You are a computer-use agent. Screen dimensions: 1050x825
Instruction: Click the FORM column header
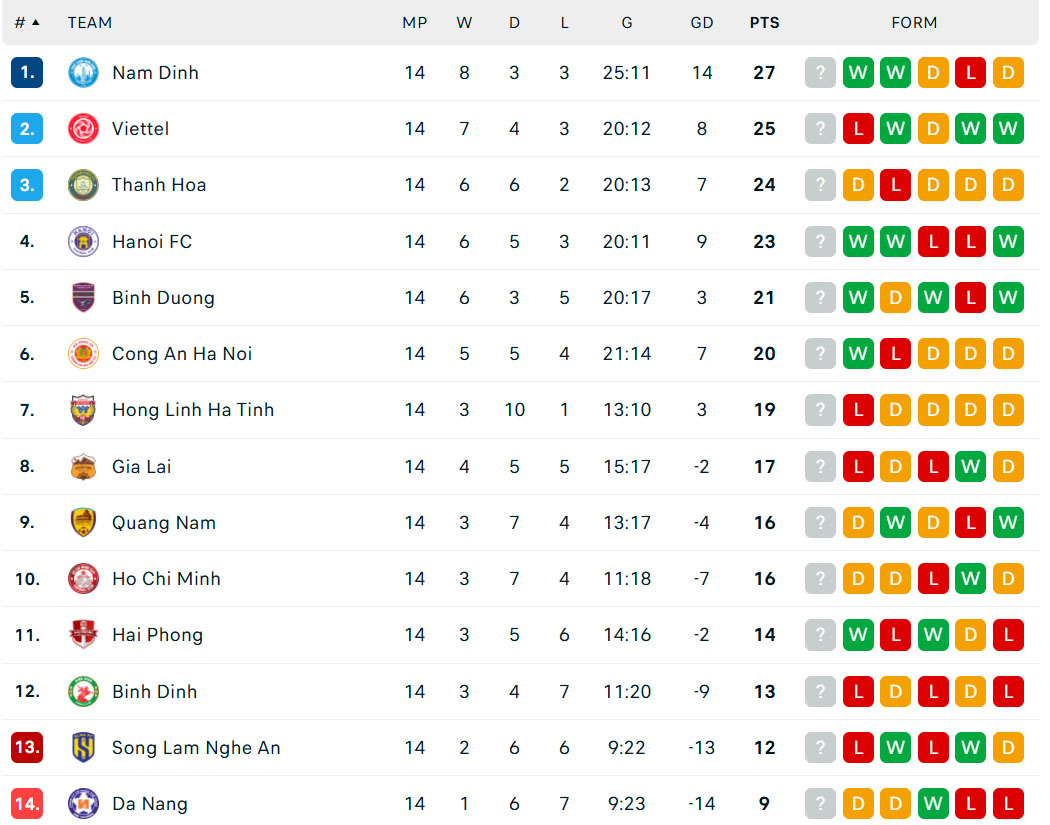[x=914, y=23]
